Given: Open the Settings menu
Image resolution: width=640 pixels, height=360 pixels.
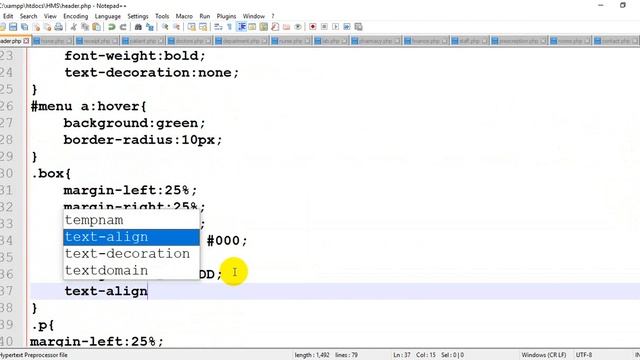Looking at the screenshot, I should coord(138,16).
